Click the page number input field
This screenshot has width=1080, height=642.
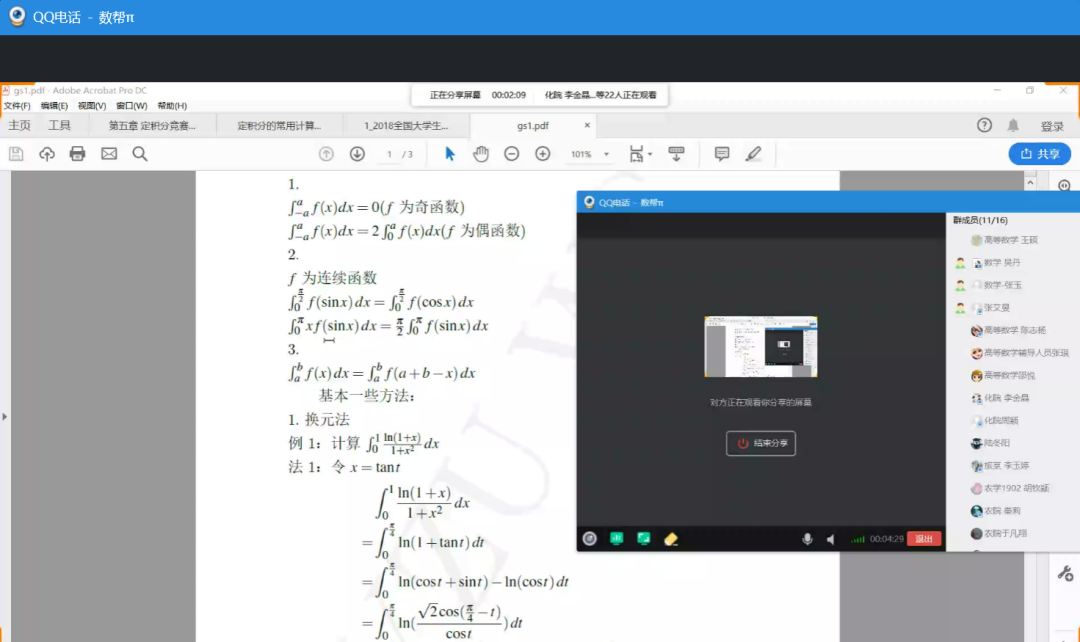coord(389,154)
